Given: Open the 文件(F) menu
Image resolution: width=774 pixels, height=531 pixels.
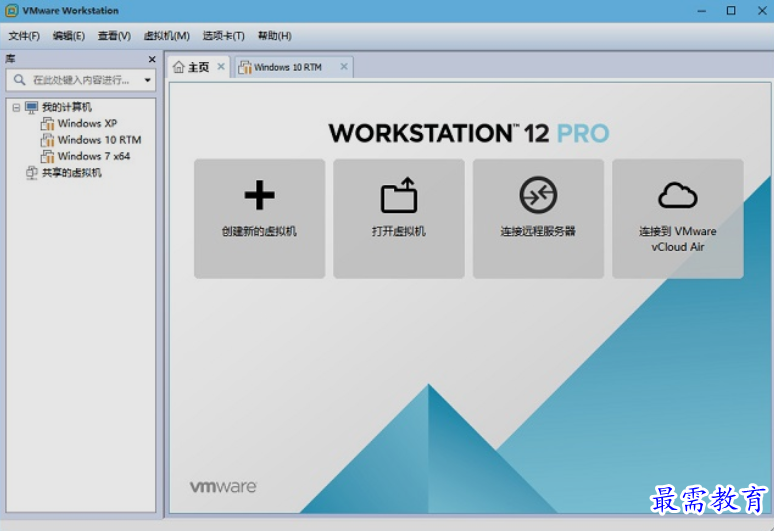Looking at the screenshot, I should pos(24,36).
